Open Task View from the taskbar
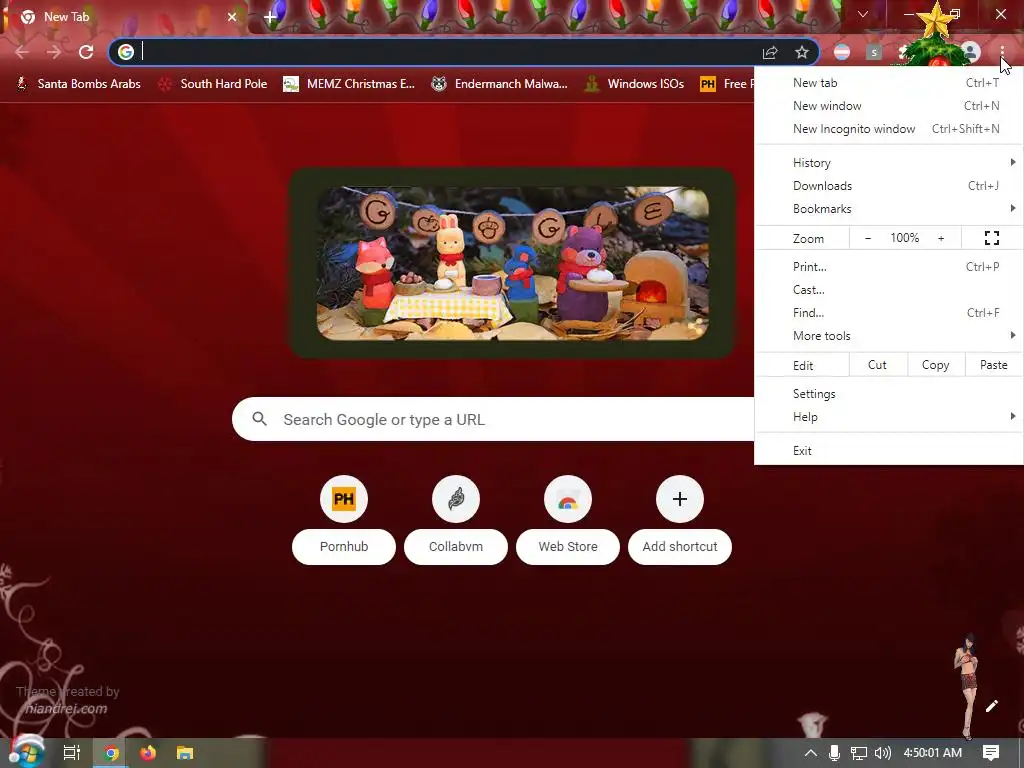Screen dimensions: 1024x768 point(72,753)
